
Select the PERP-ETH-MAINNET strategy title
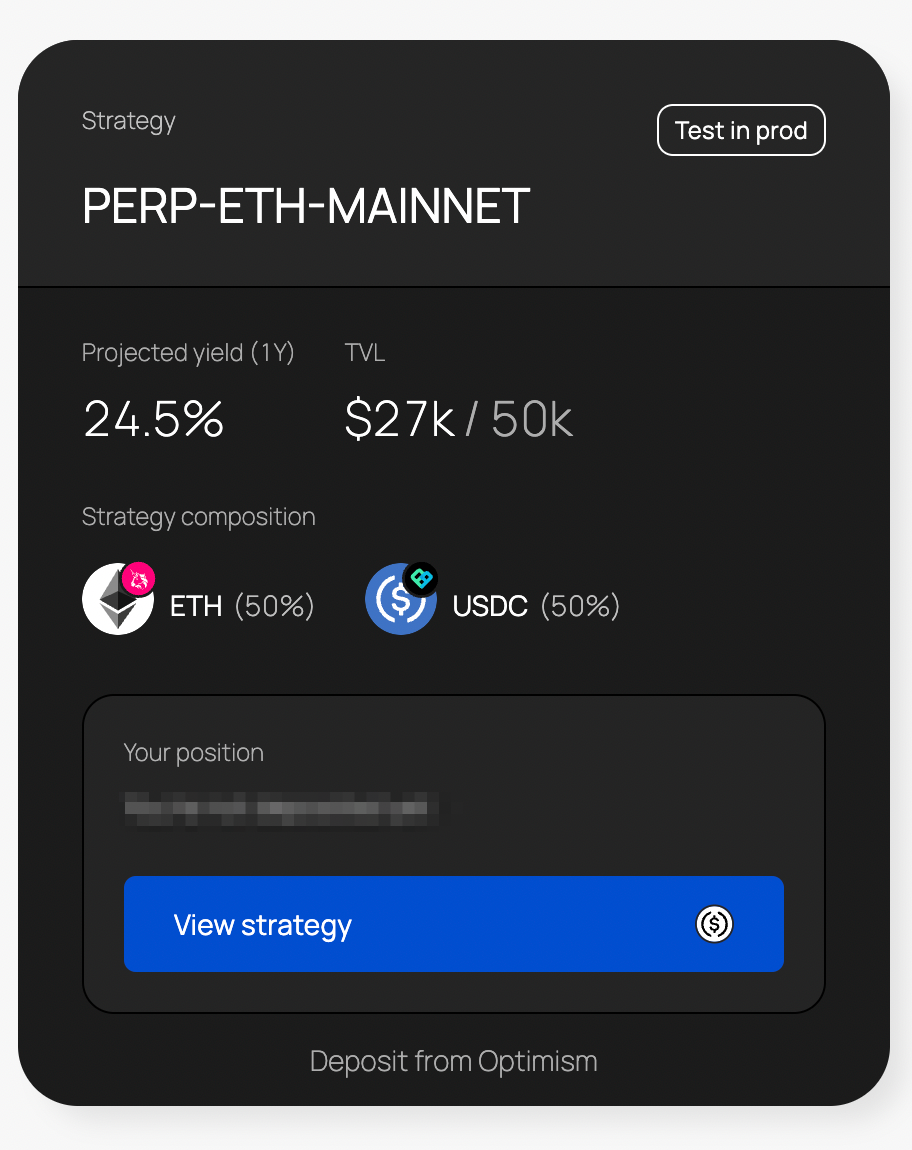306,207
